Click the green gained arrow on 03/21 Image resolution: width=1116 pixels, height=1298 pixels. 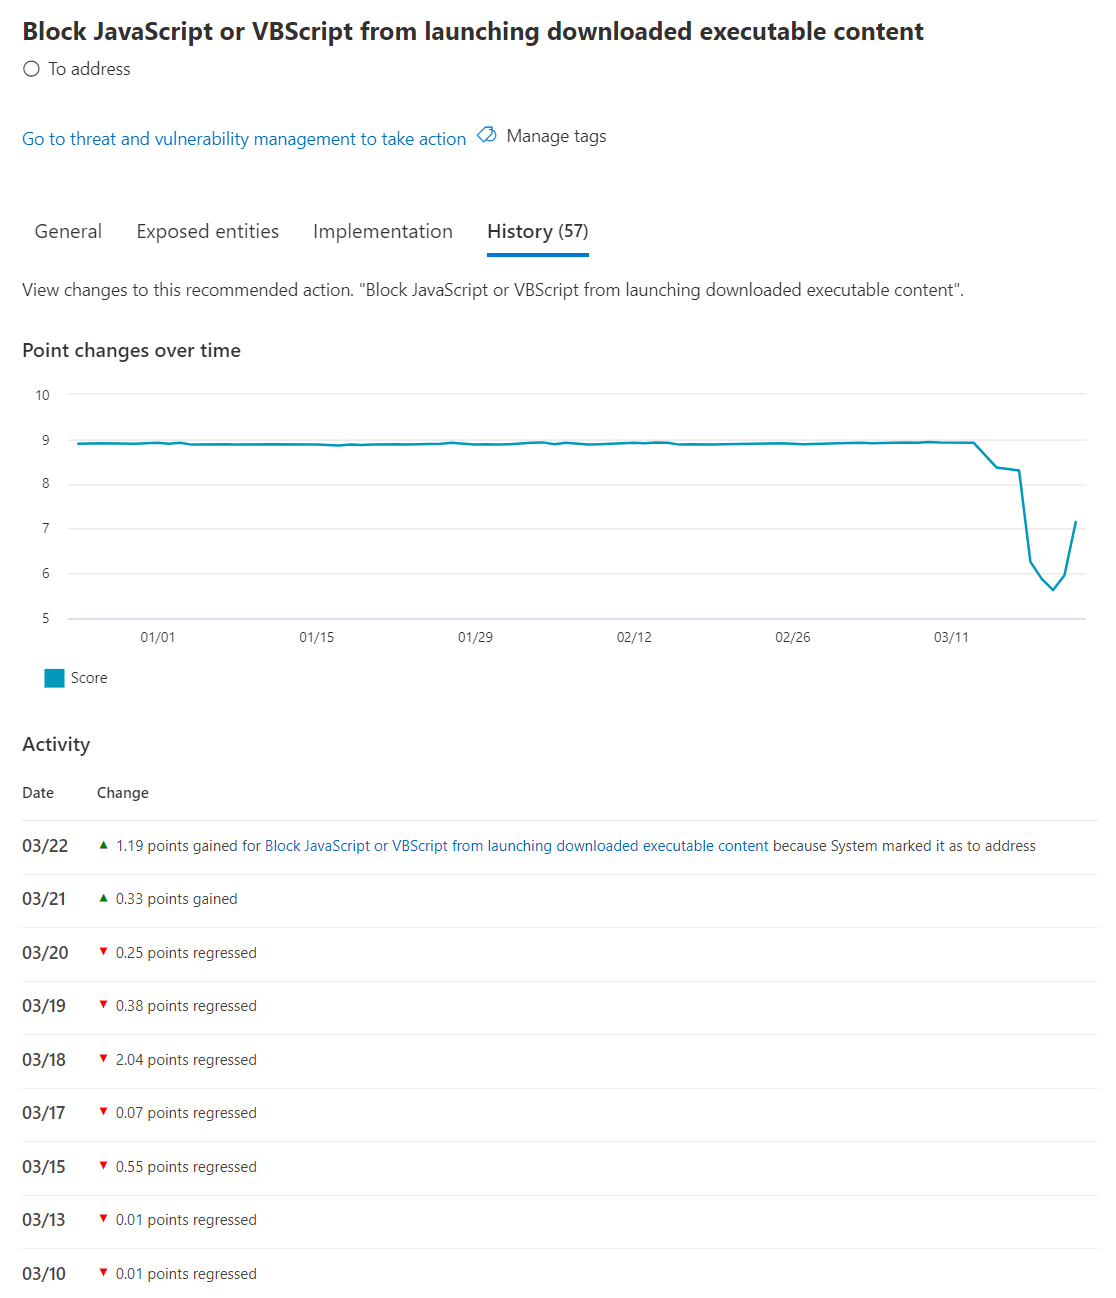tap(103, 898)
